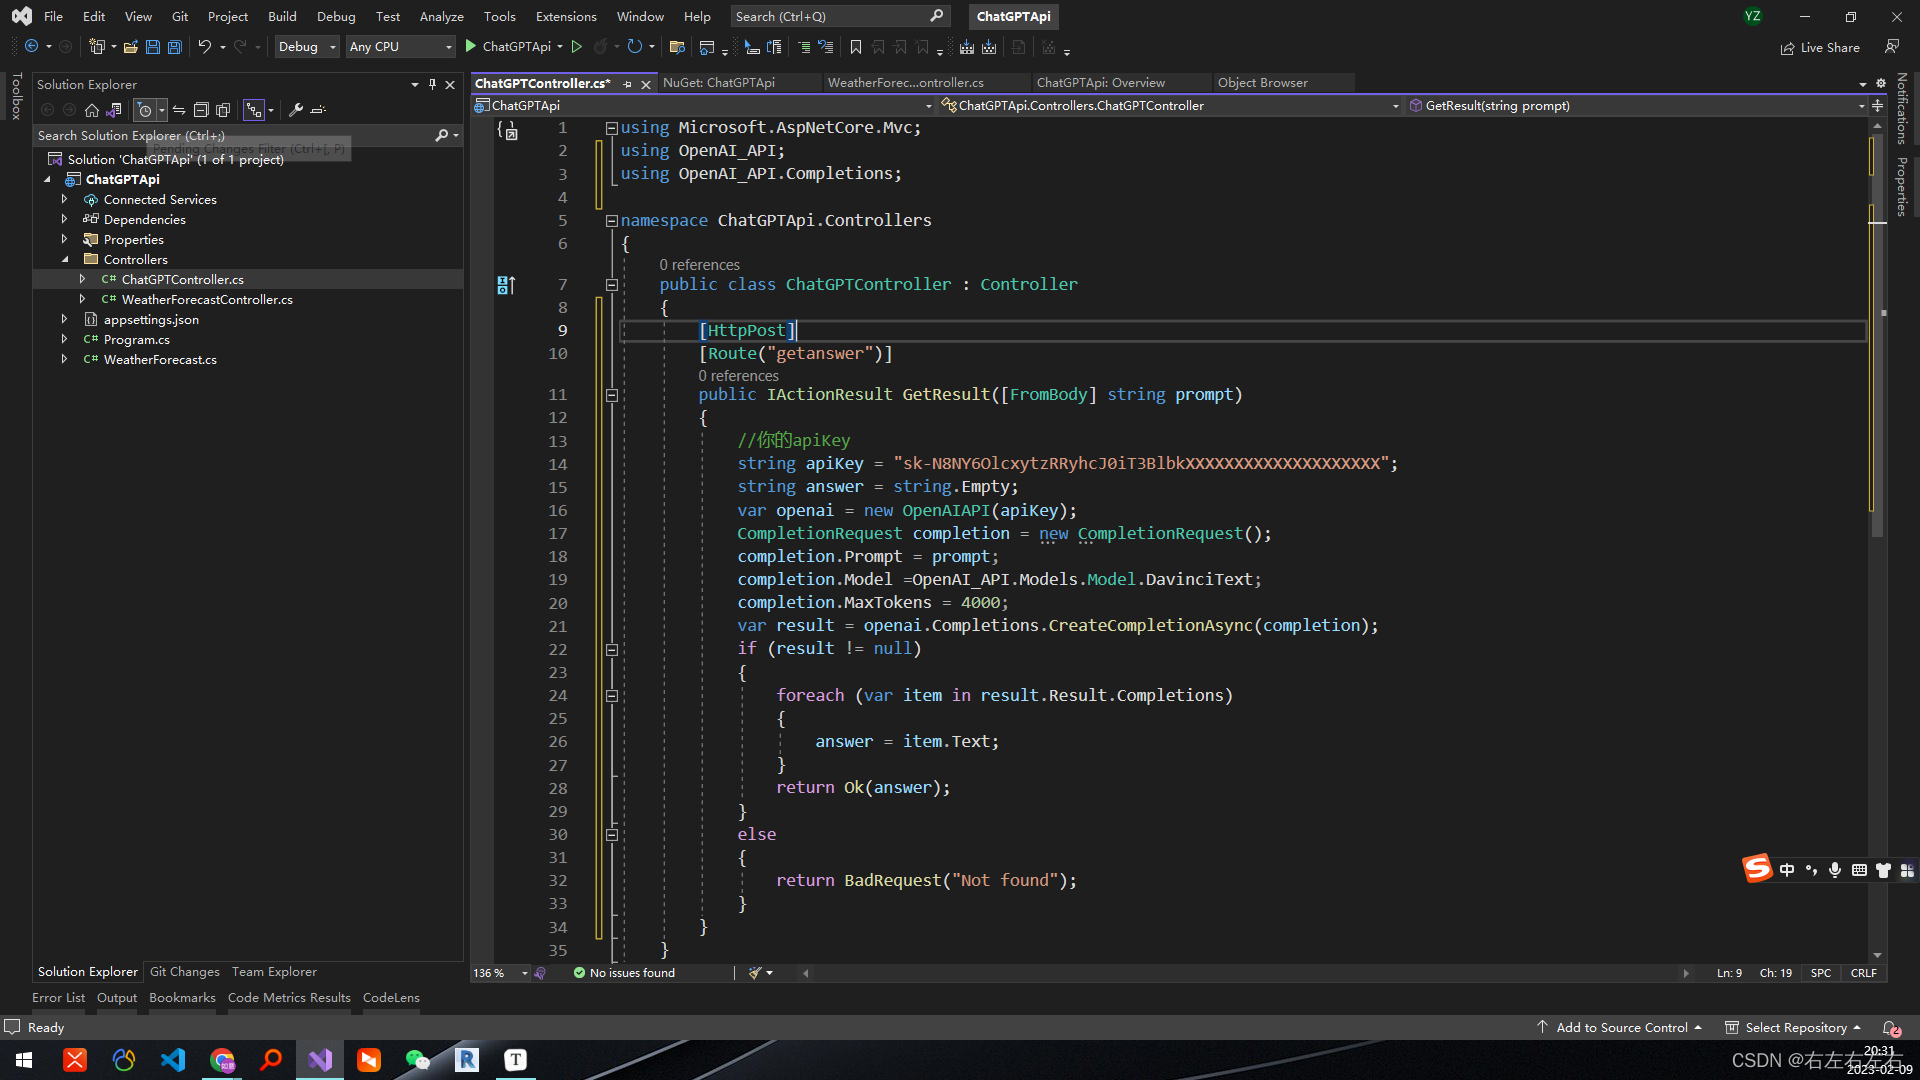Close the Solution Explorer panel

click(450, 85)
